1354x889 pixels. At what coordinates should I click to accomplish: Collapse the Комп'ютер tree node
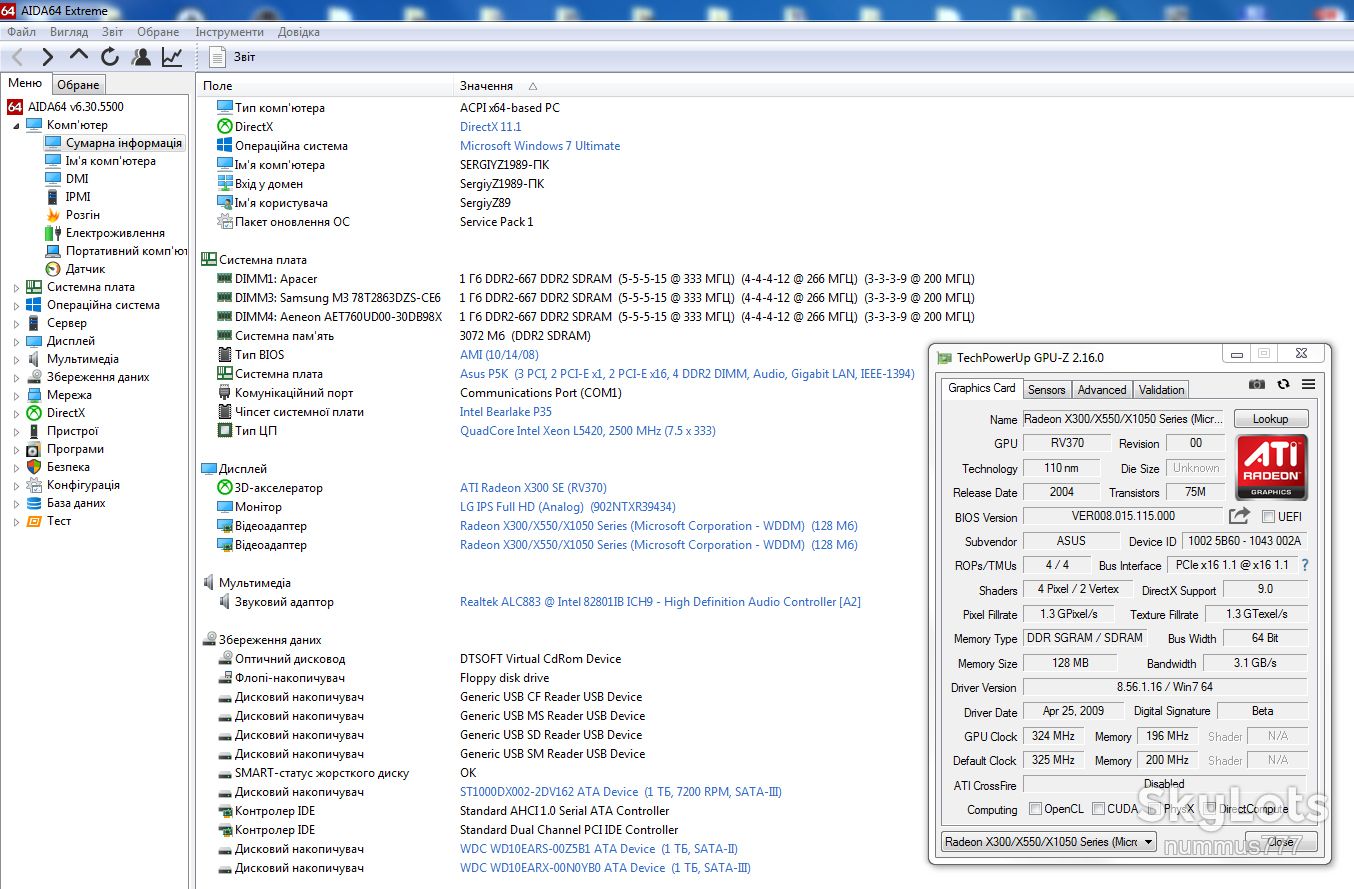pos(16,126)
